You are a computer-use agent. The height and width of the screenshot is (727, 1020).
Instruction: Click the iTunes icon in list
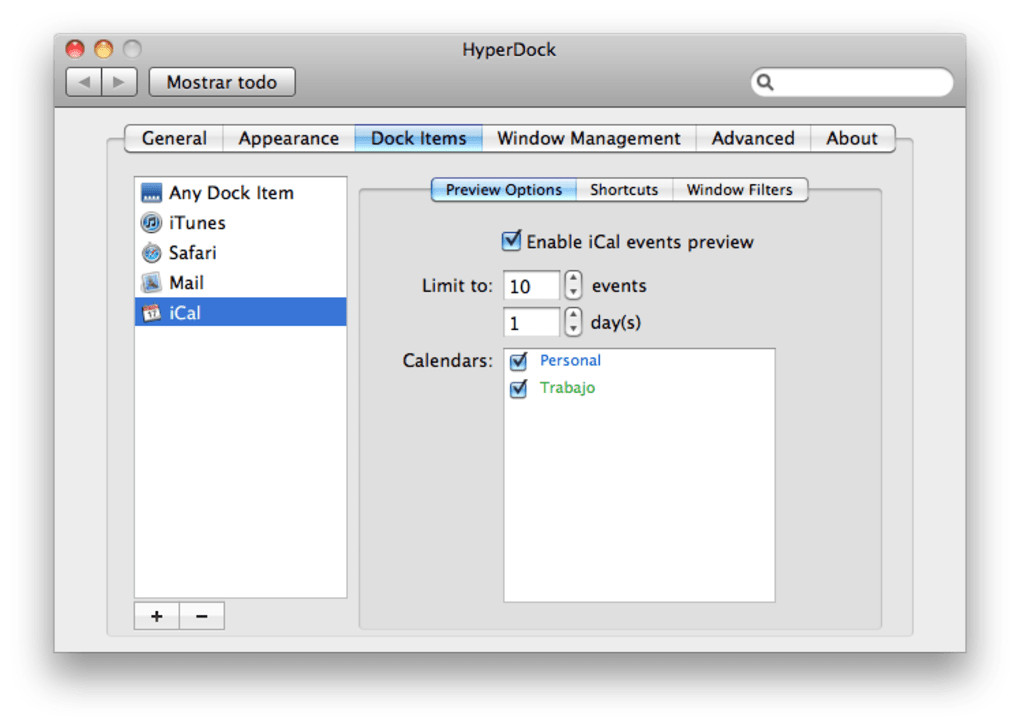[x=151, y=222]
